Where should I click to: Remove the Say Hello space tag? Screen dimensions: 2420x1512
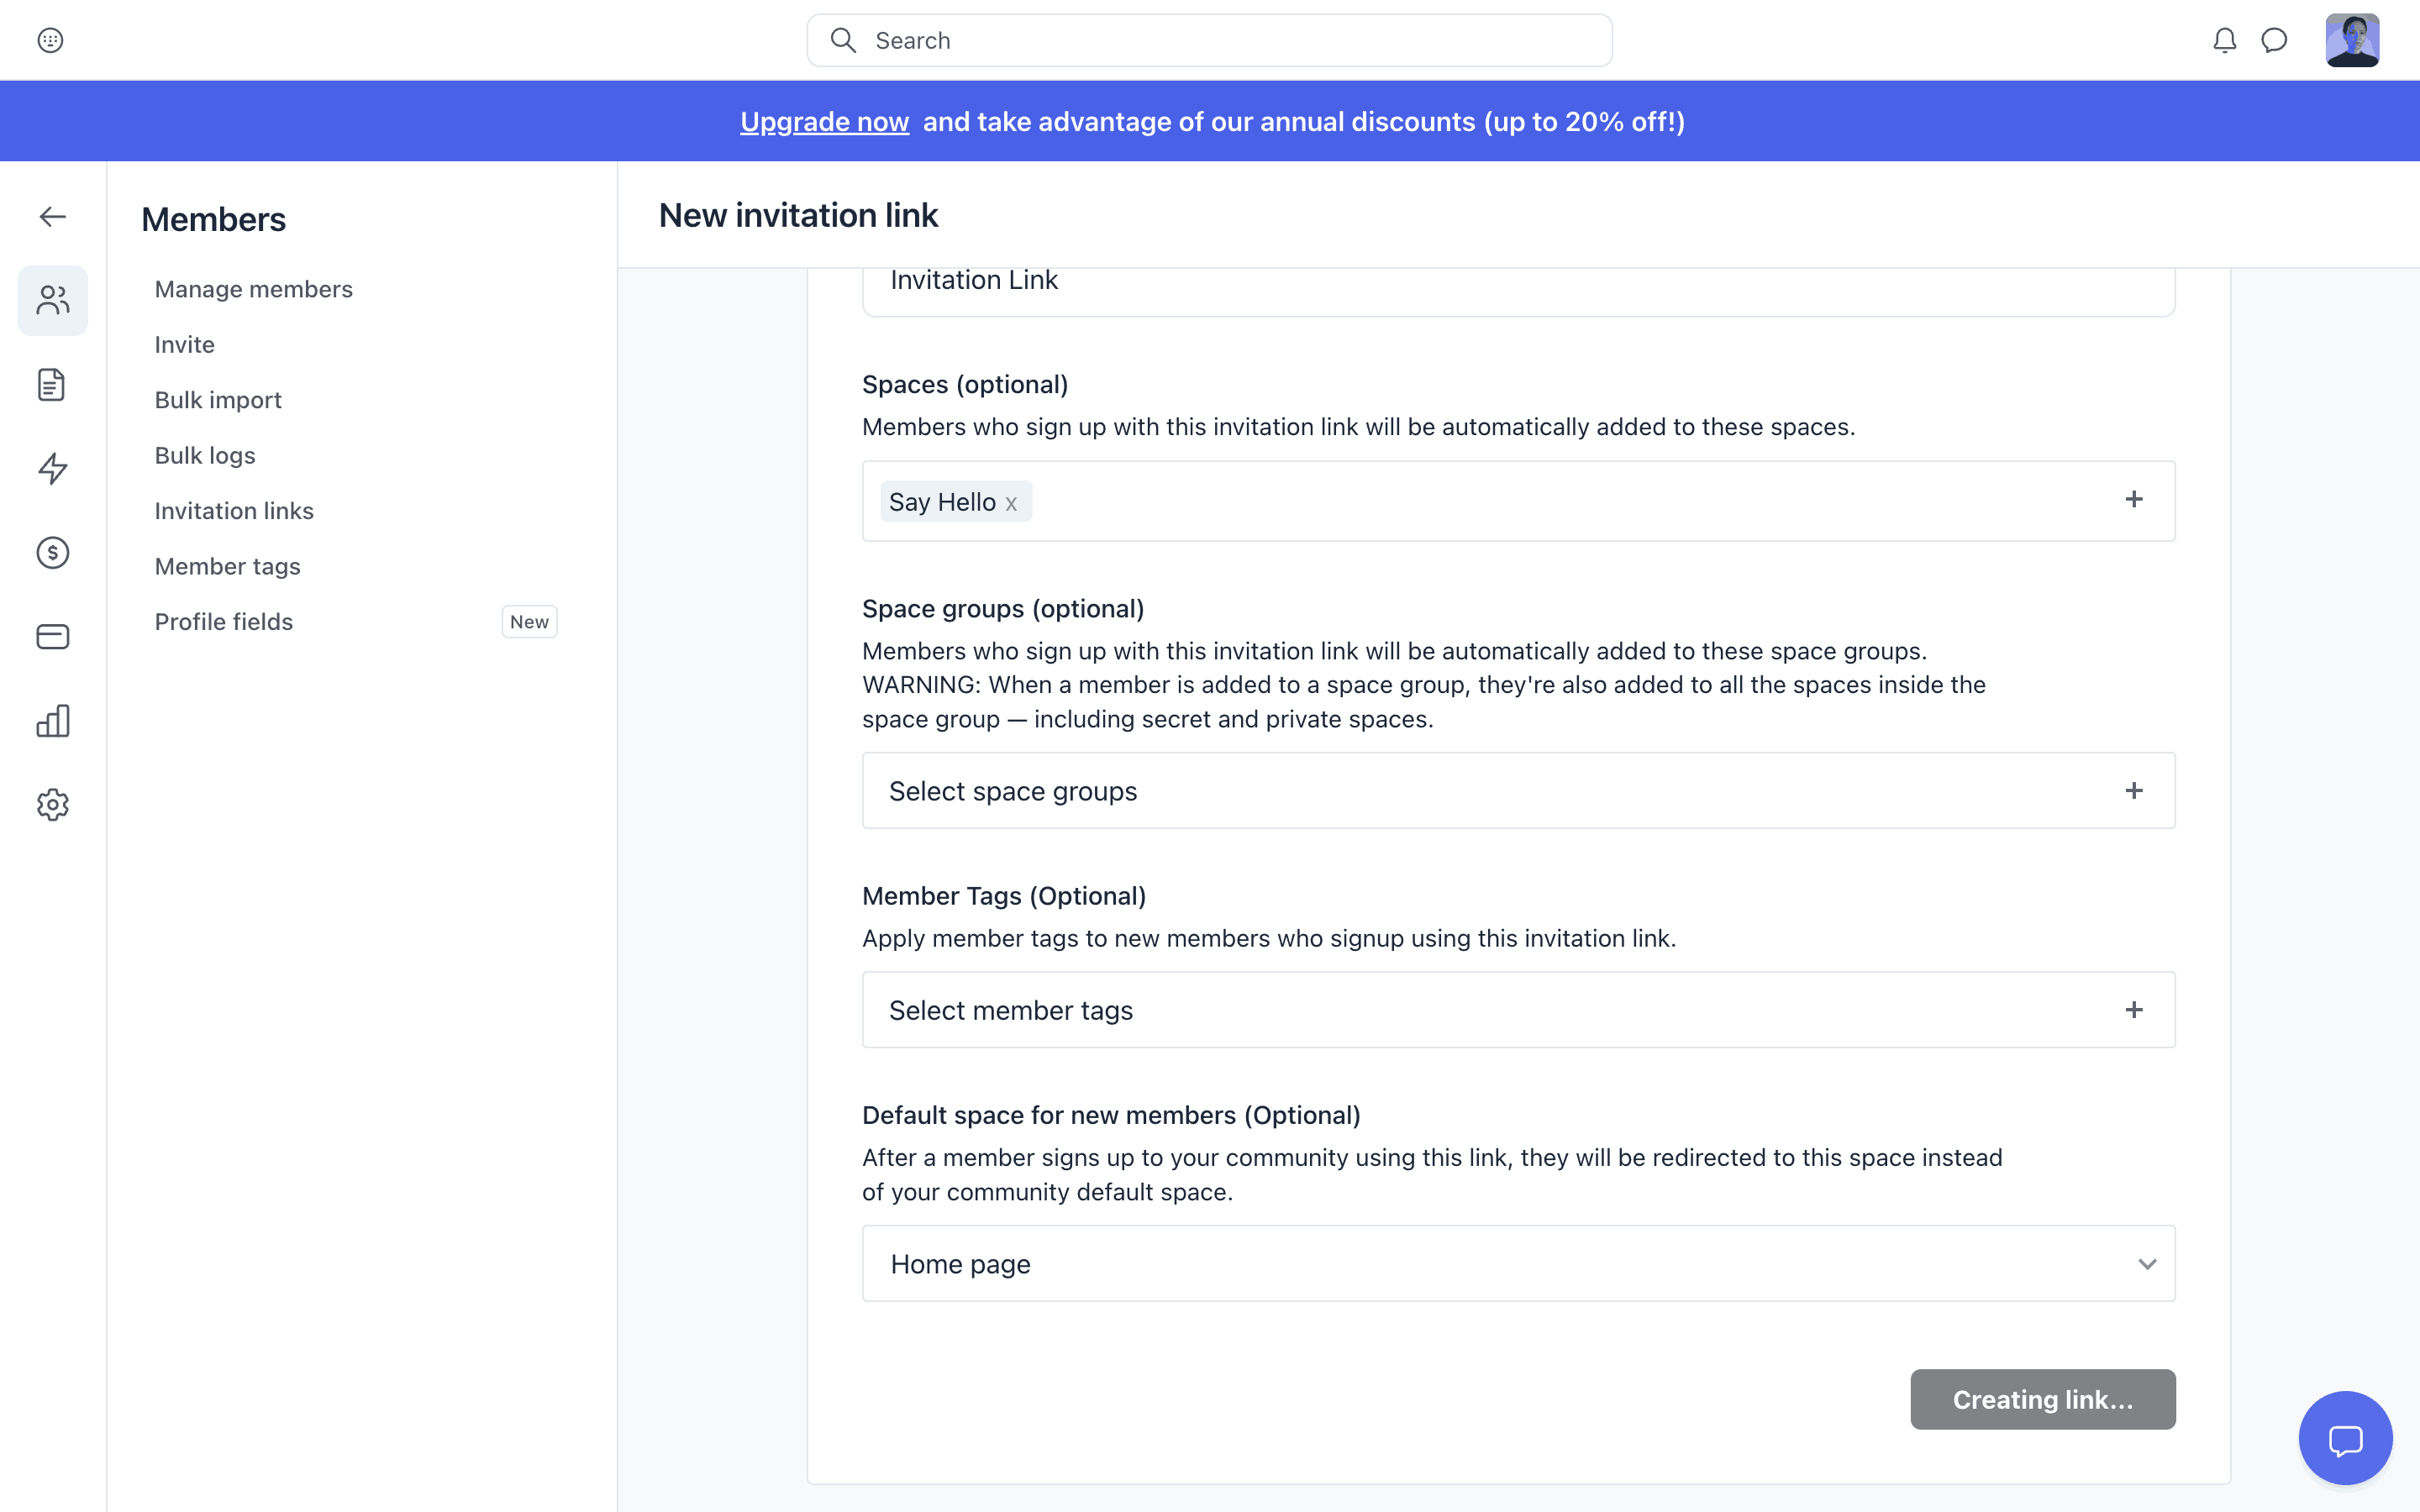coord(1011,503)
